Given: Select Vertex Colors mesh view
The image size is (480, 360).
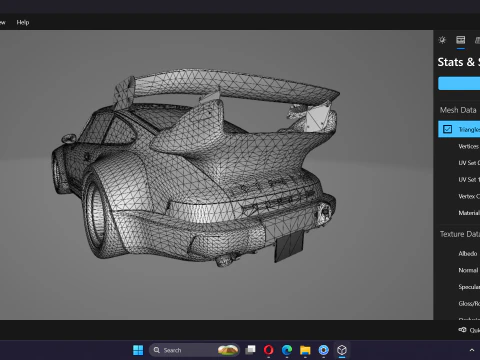Looking at the screenshot, I should coord(469,196).
